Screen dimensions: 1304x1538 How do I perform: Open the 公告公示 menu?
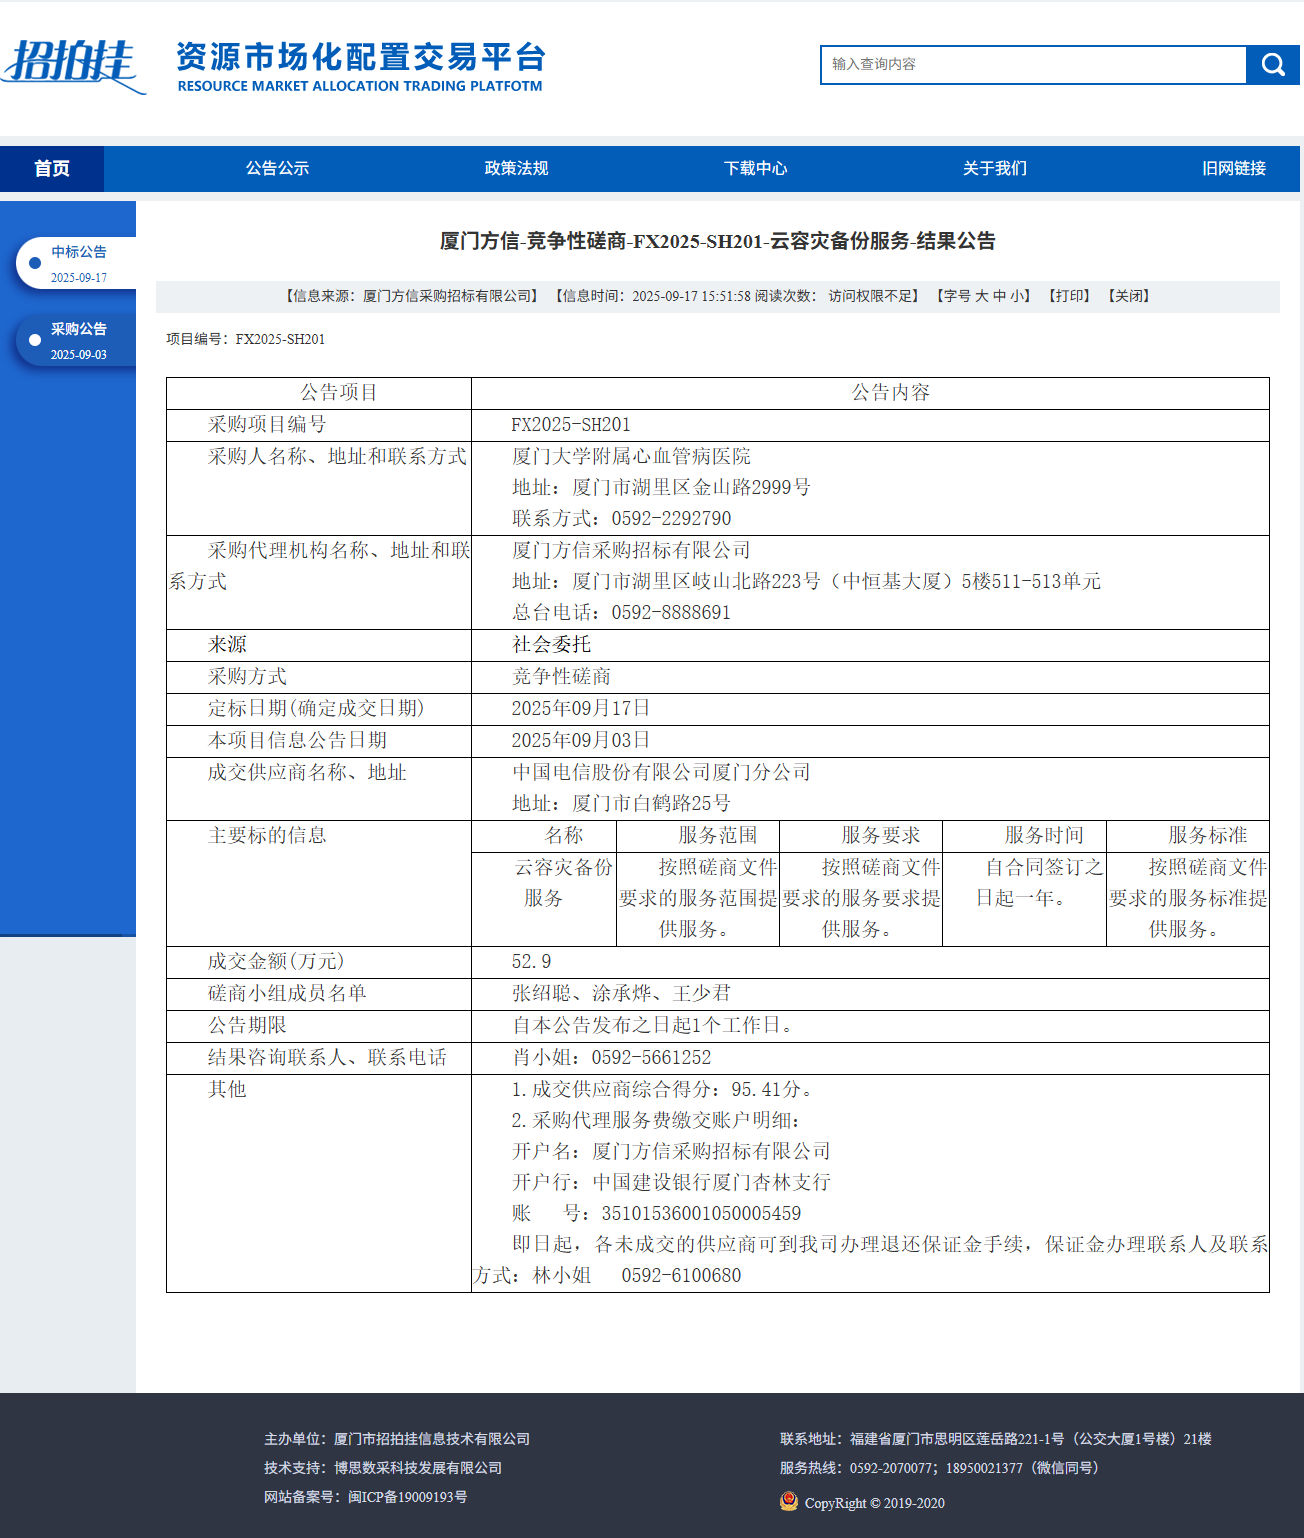[277, 168]
